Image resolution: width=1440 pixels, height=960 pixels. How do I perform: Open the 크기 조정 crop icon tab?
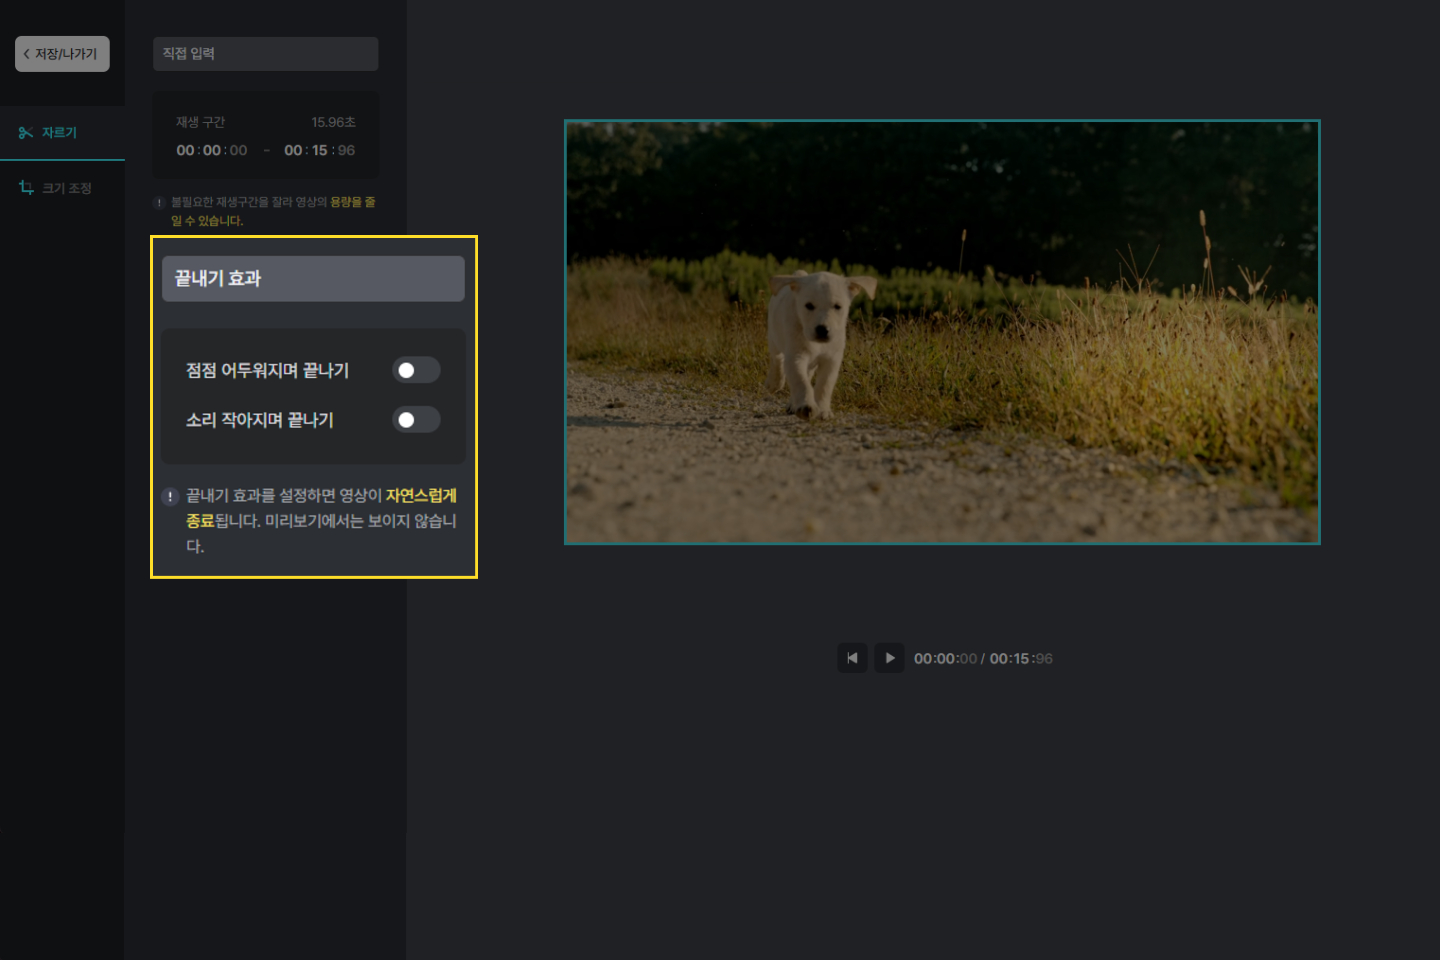(27, 188)
